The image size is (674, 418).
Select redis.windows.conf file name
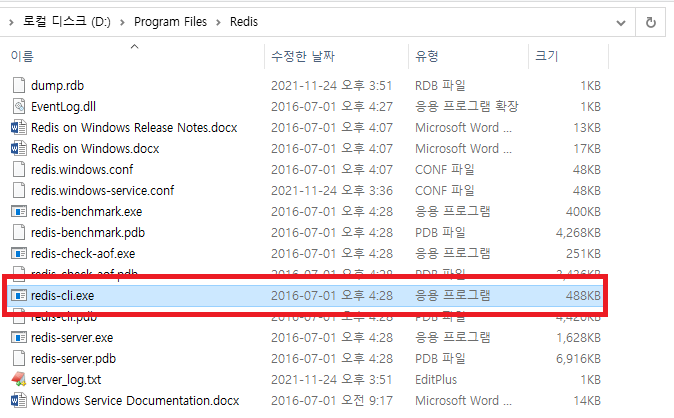click(x=82, y=169)
